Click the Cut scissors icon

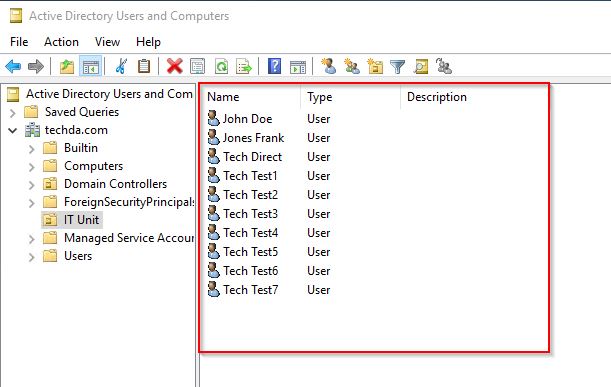click(121, 67)
